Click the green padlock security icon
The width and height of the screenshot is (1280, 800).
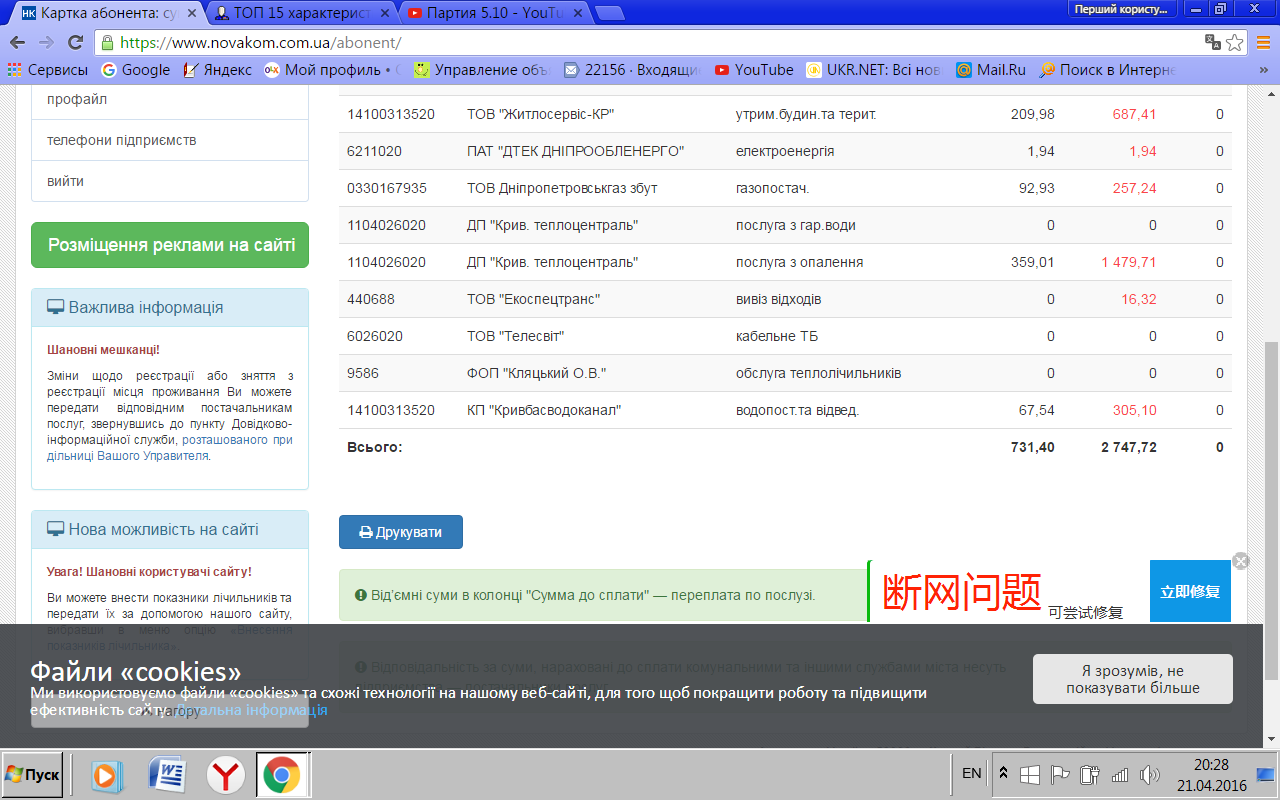[x=108, y=43]
